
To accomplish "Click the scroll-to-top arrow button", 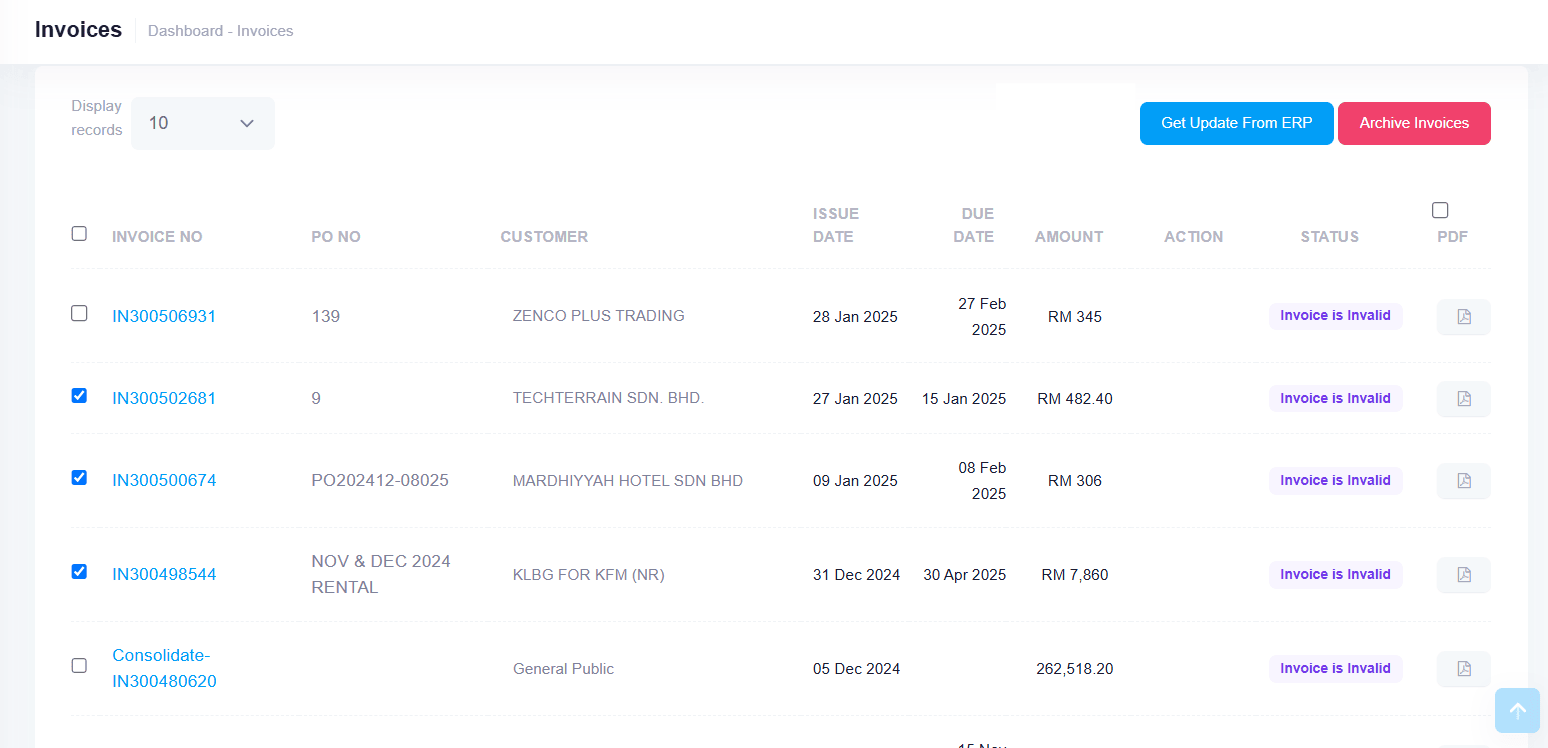I will (1517, 711).
